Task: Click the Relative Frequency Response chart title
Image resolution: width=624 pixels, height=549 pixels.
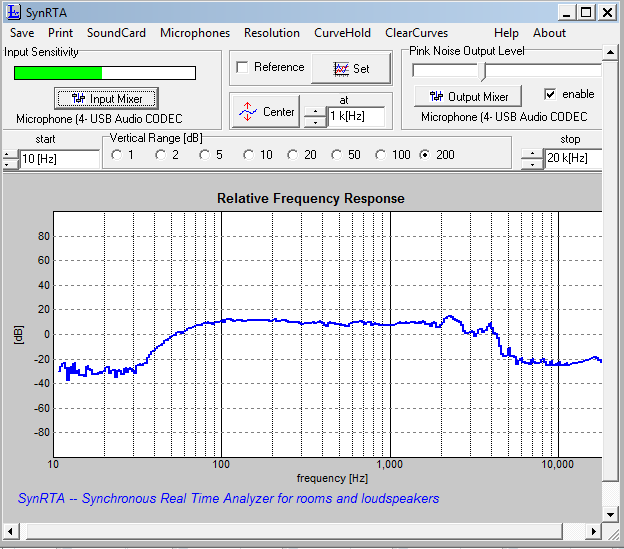Action: [310, 198]
